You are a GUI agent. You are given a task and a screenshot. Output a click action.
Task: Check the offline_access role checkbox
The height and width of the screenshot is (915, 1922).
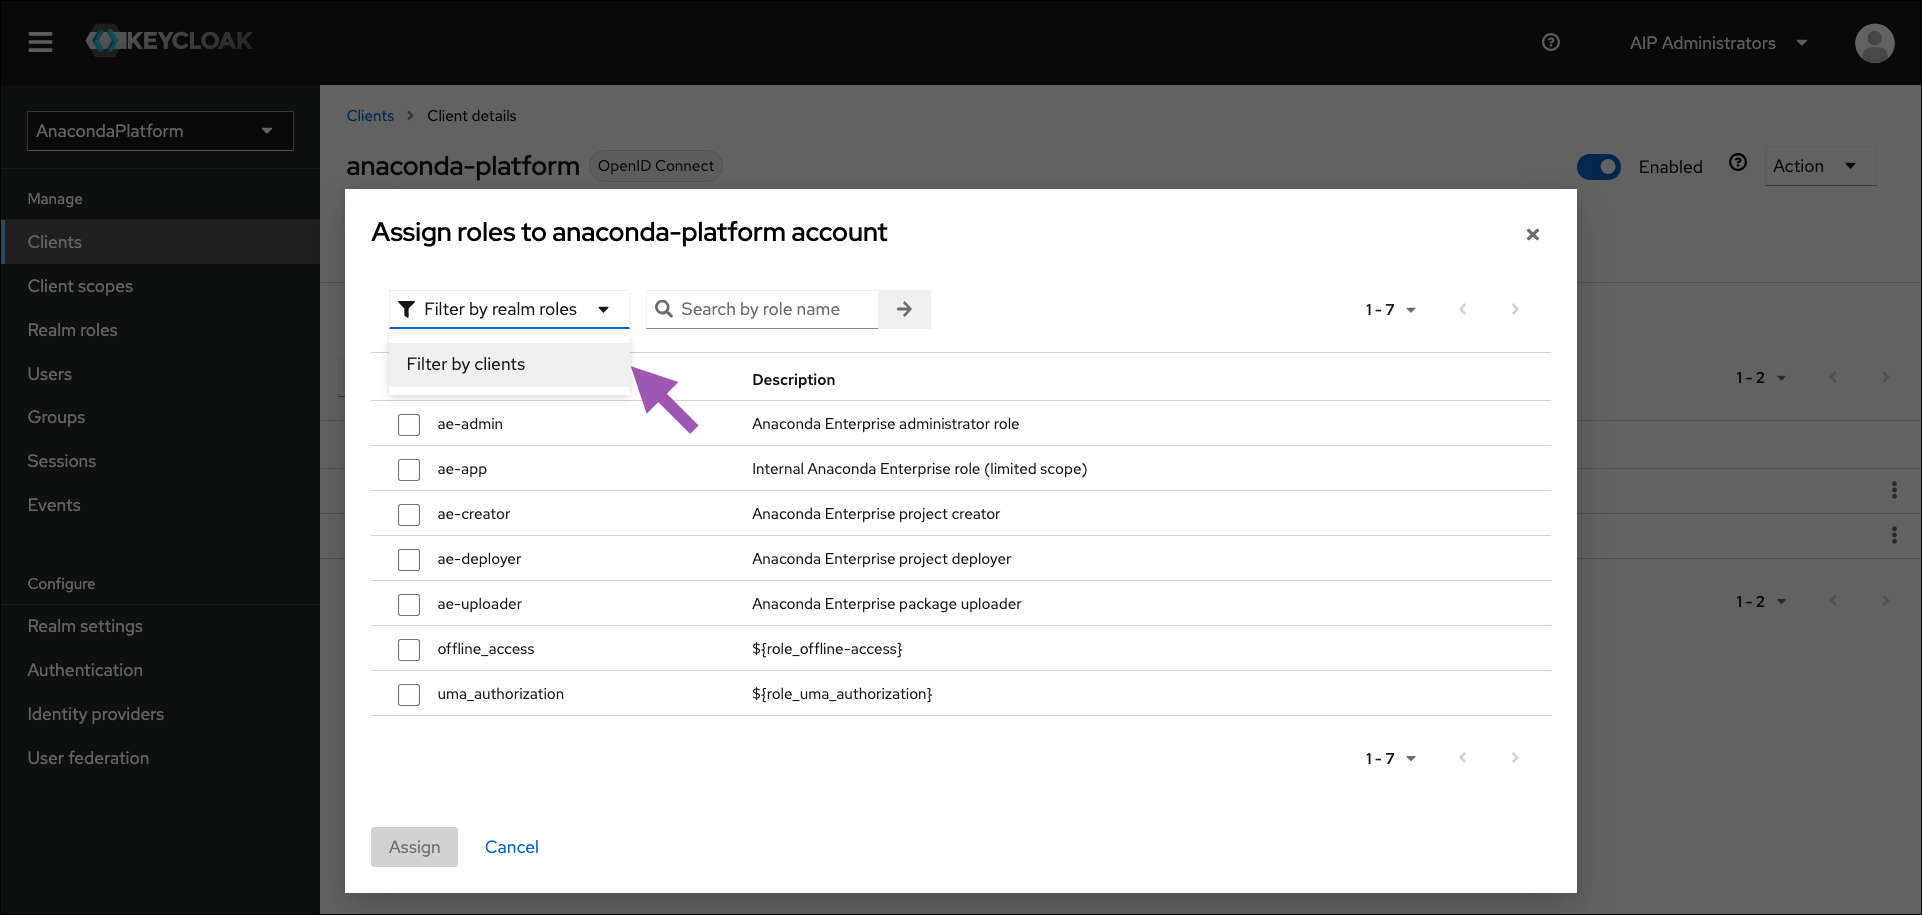[x=409, y=650]
